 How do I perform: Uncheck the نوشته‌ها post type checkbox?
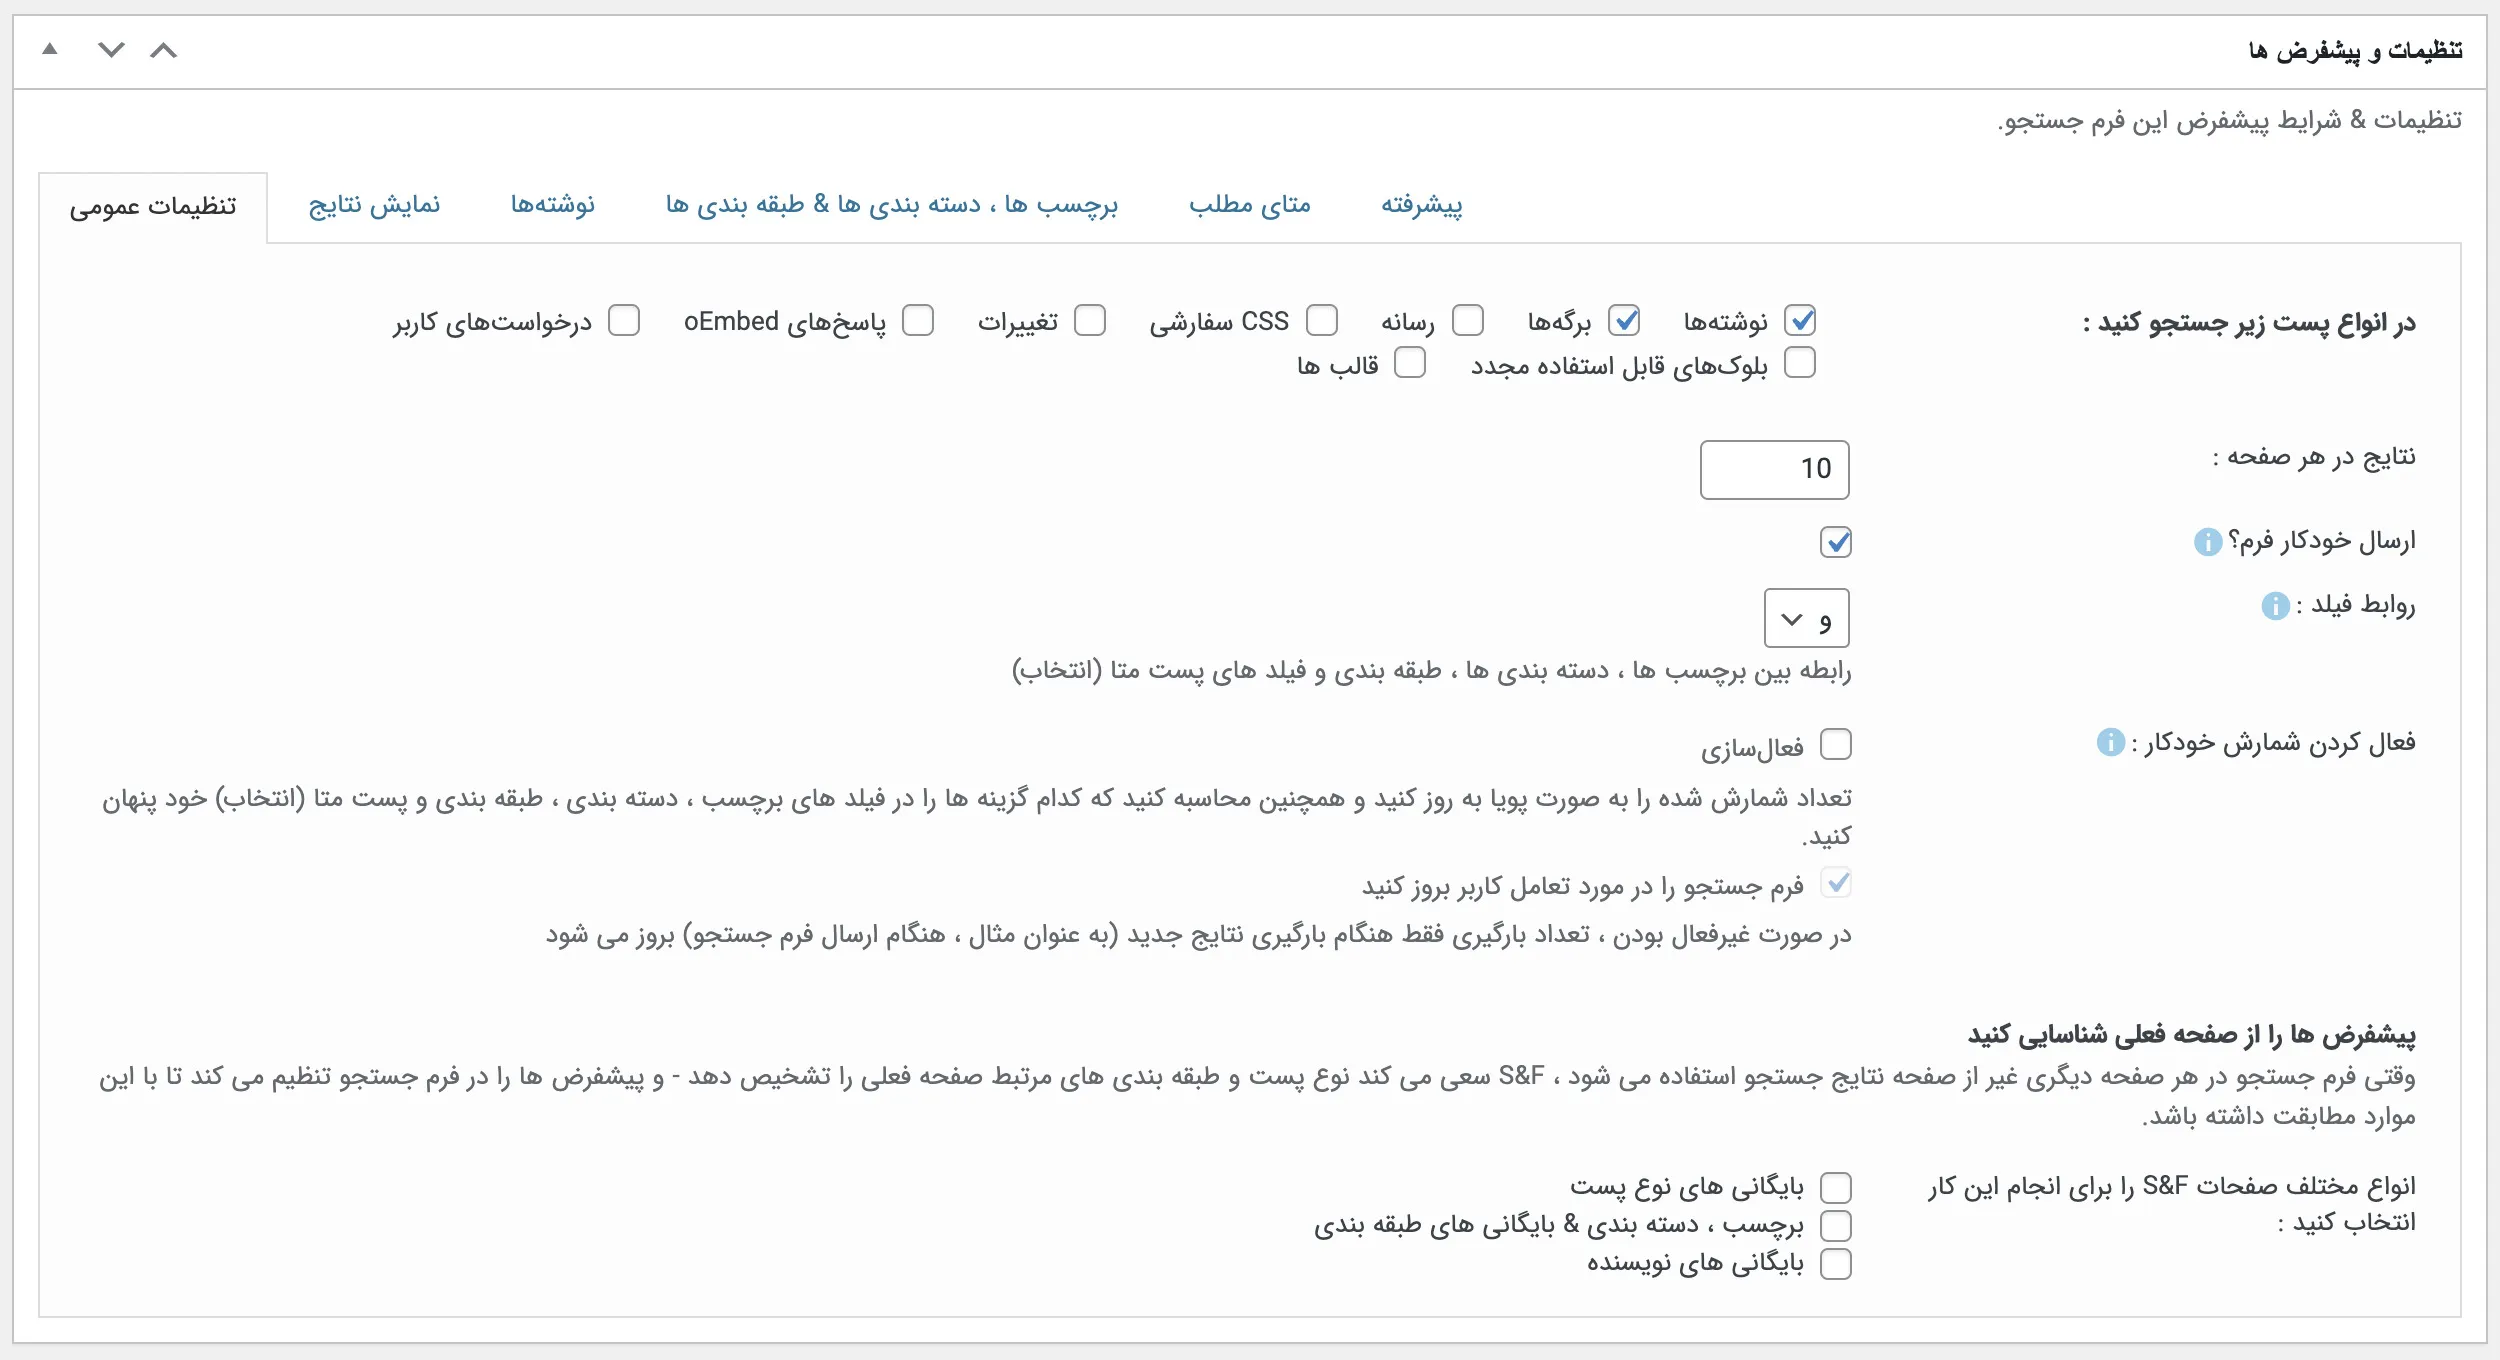tap(1800, 321)
